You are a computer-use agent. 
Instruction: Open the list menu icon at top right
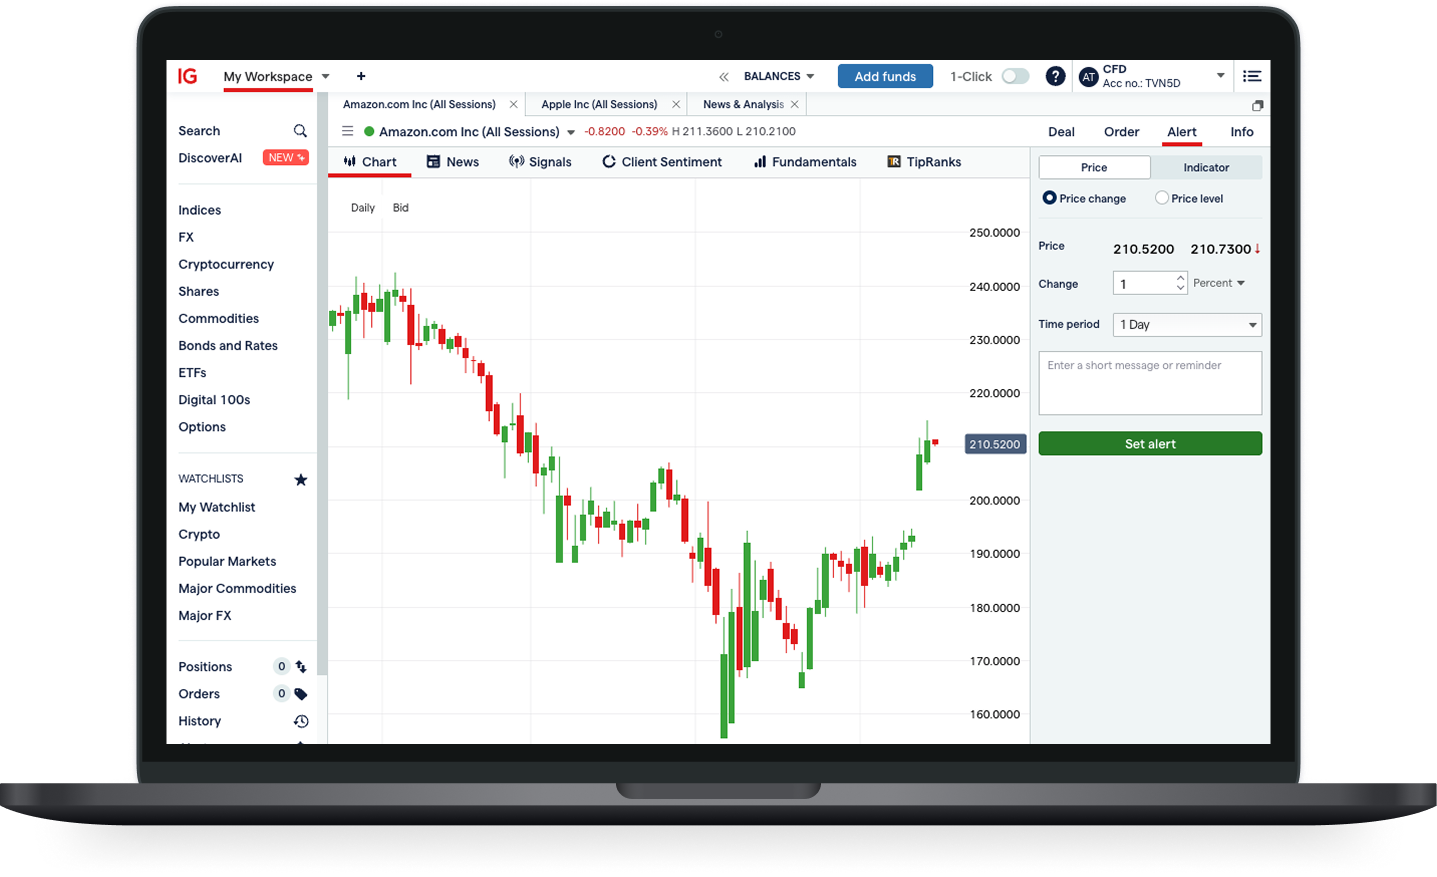click(x=1251, y=76)
